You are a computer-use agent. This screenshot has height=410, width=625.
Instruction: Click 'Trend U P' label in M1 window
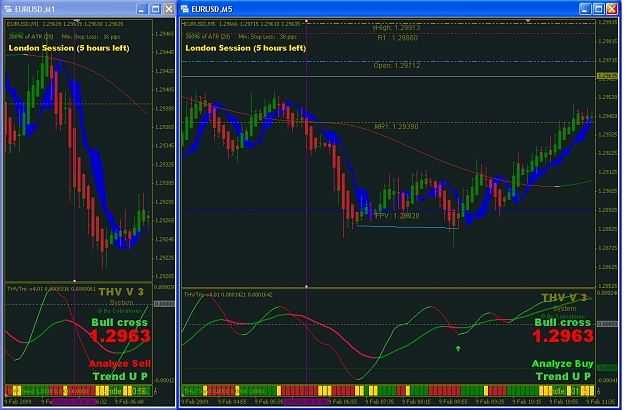[120, 377]
